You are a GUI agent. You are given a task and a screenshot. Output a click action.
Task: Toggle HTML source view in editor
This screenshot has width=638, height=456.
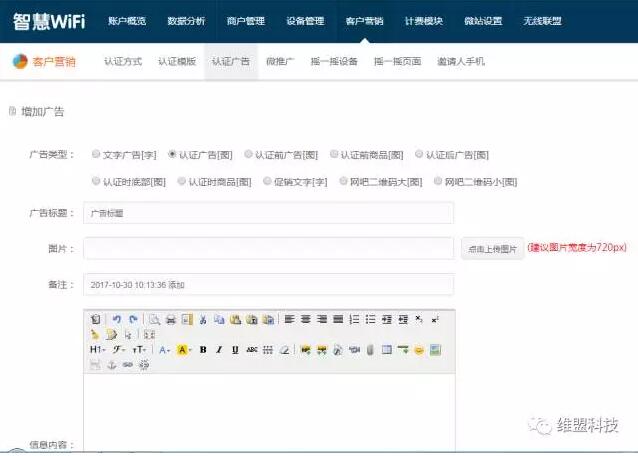coord(95,319)
